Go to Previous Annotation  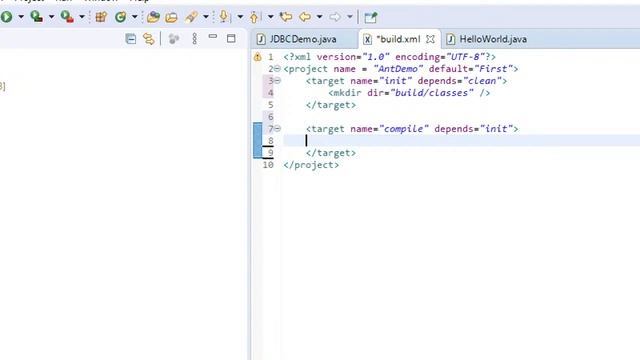pos(254,17)
